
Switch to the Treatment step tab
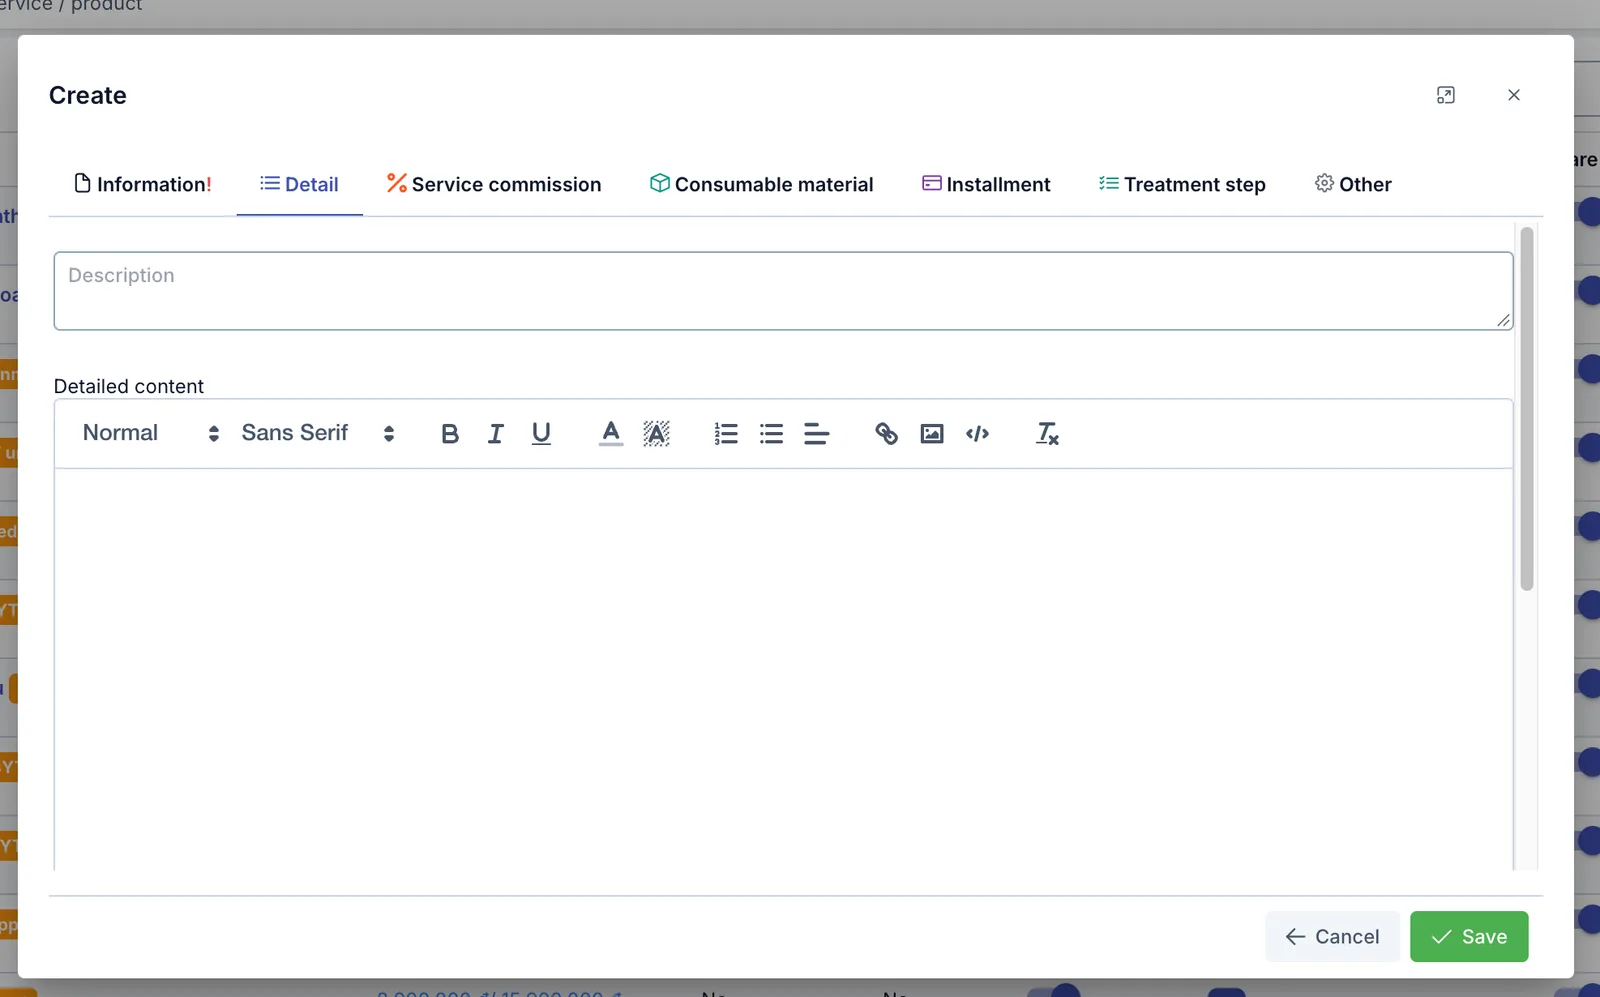(1182, 184)
